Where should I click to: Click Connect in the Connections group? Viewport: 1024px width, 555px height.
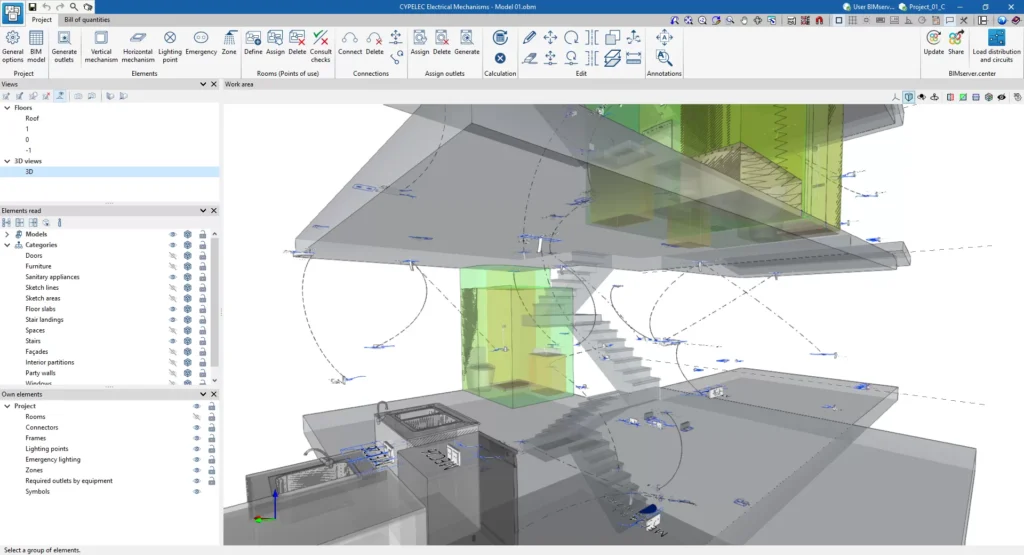350,44
